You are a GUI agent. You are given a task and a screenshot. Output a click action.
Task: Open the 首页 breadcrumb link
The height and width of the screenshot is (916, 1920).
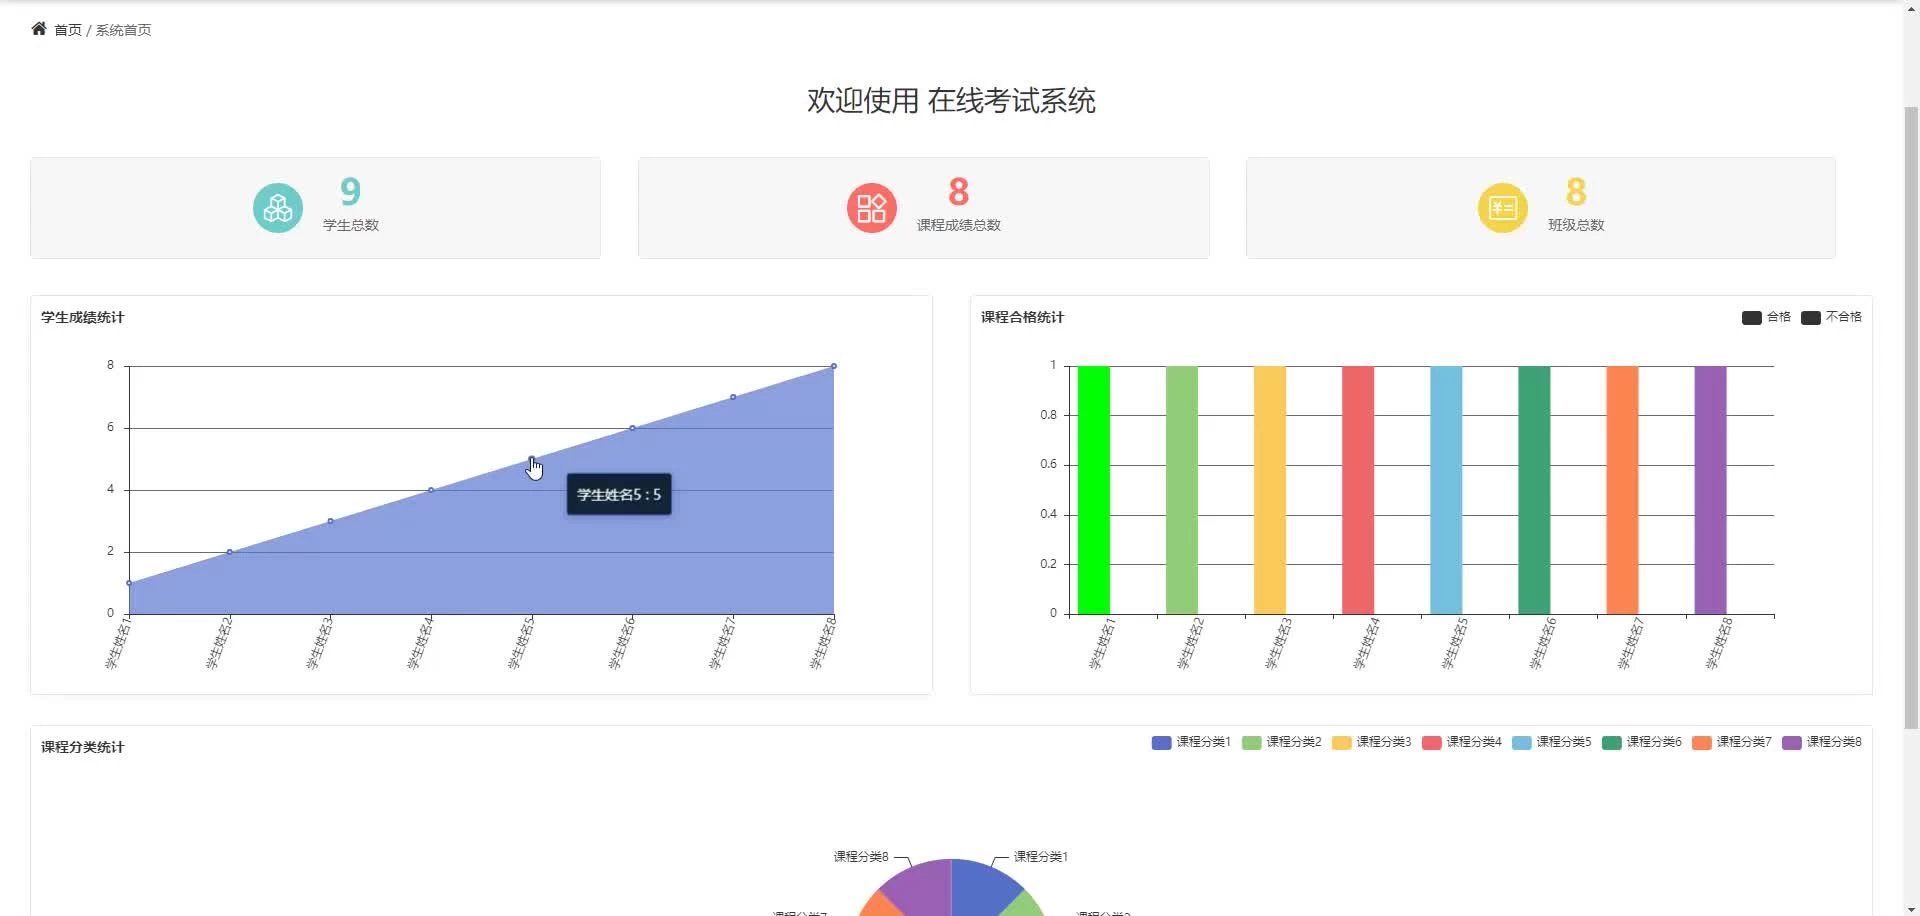click(x=68, y=30)
